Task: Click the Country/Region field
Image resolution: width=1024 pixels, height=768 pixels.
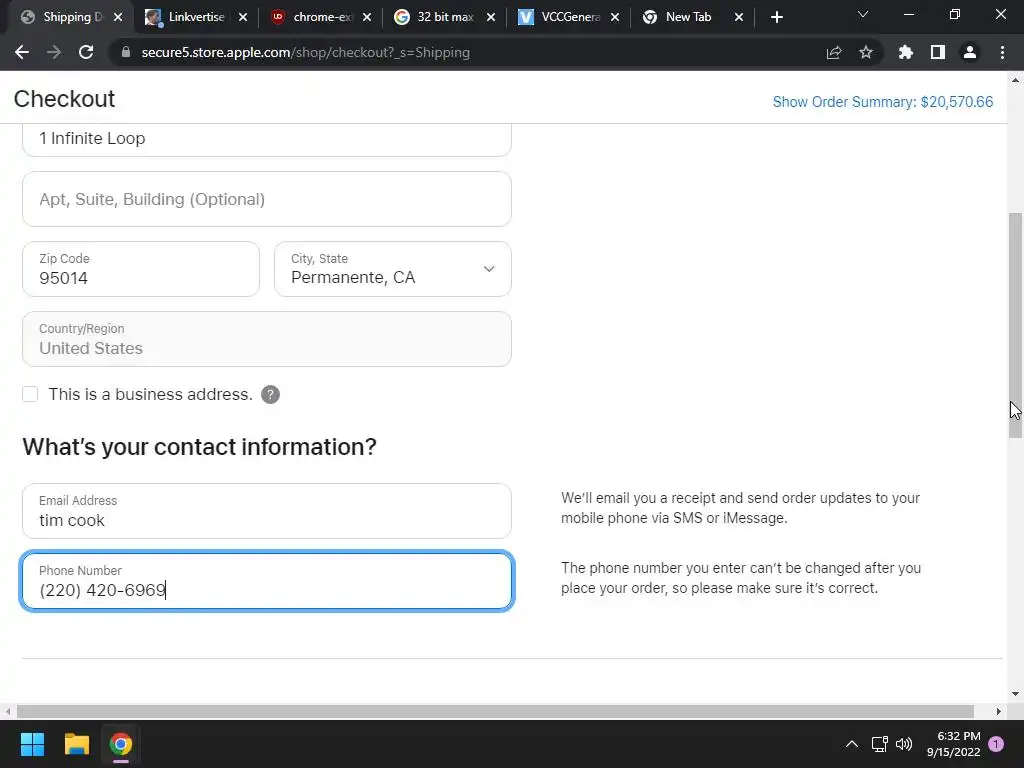Action: [266, 339]
